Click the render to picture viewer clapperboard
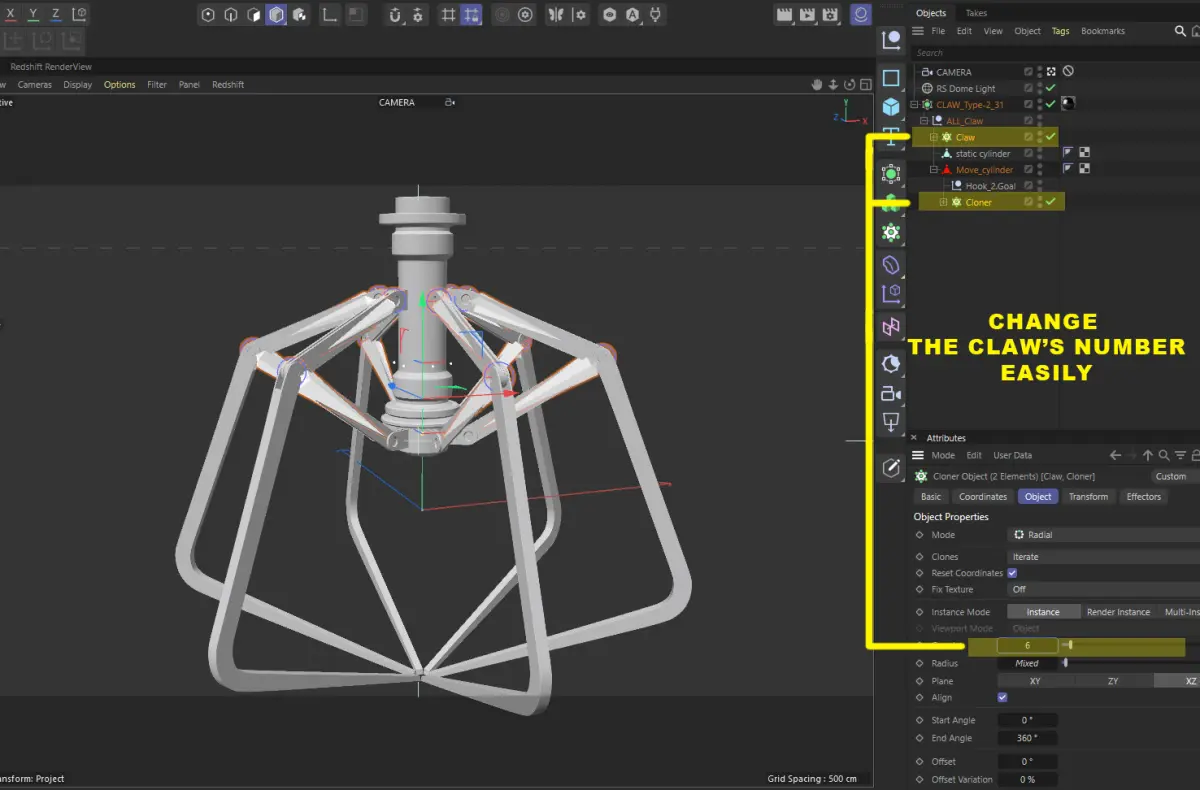 coord(808,15)
